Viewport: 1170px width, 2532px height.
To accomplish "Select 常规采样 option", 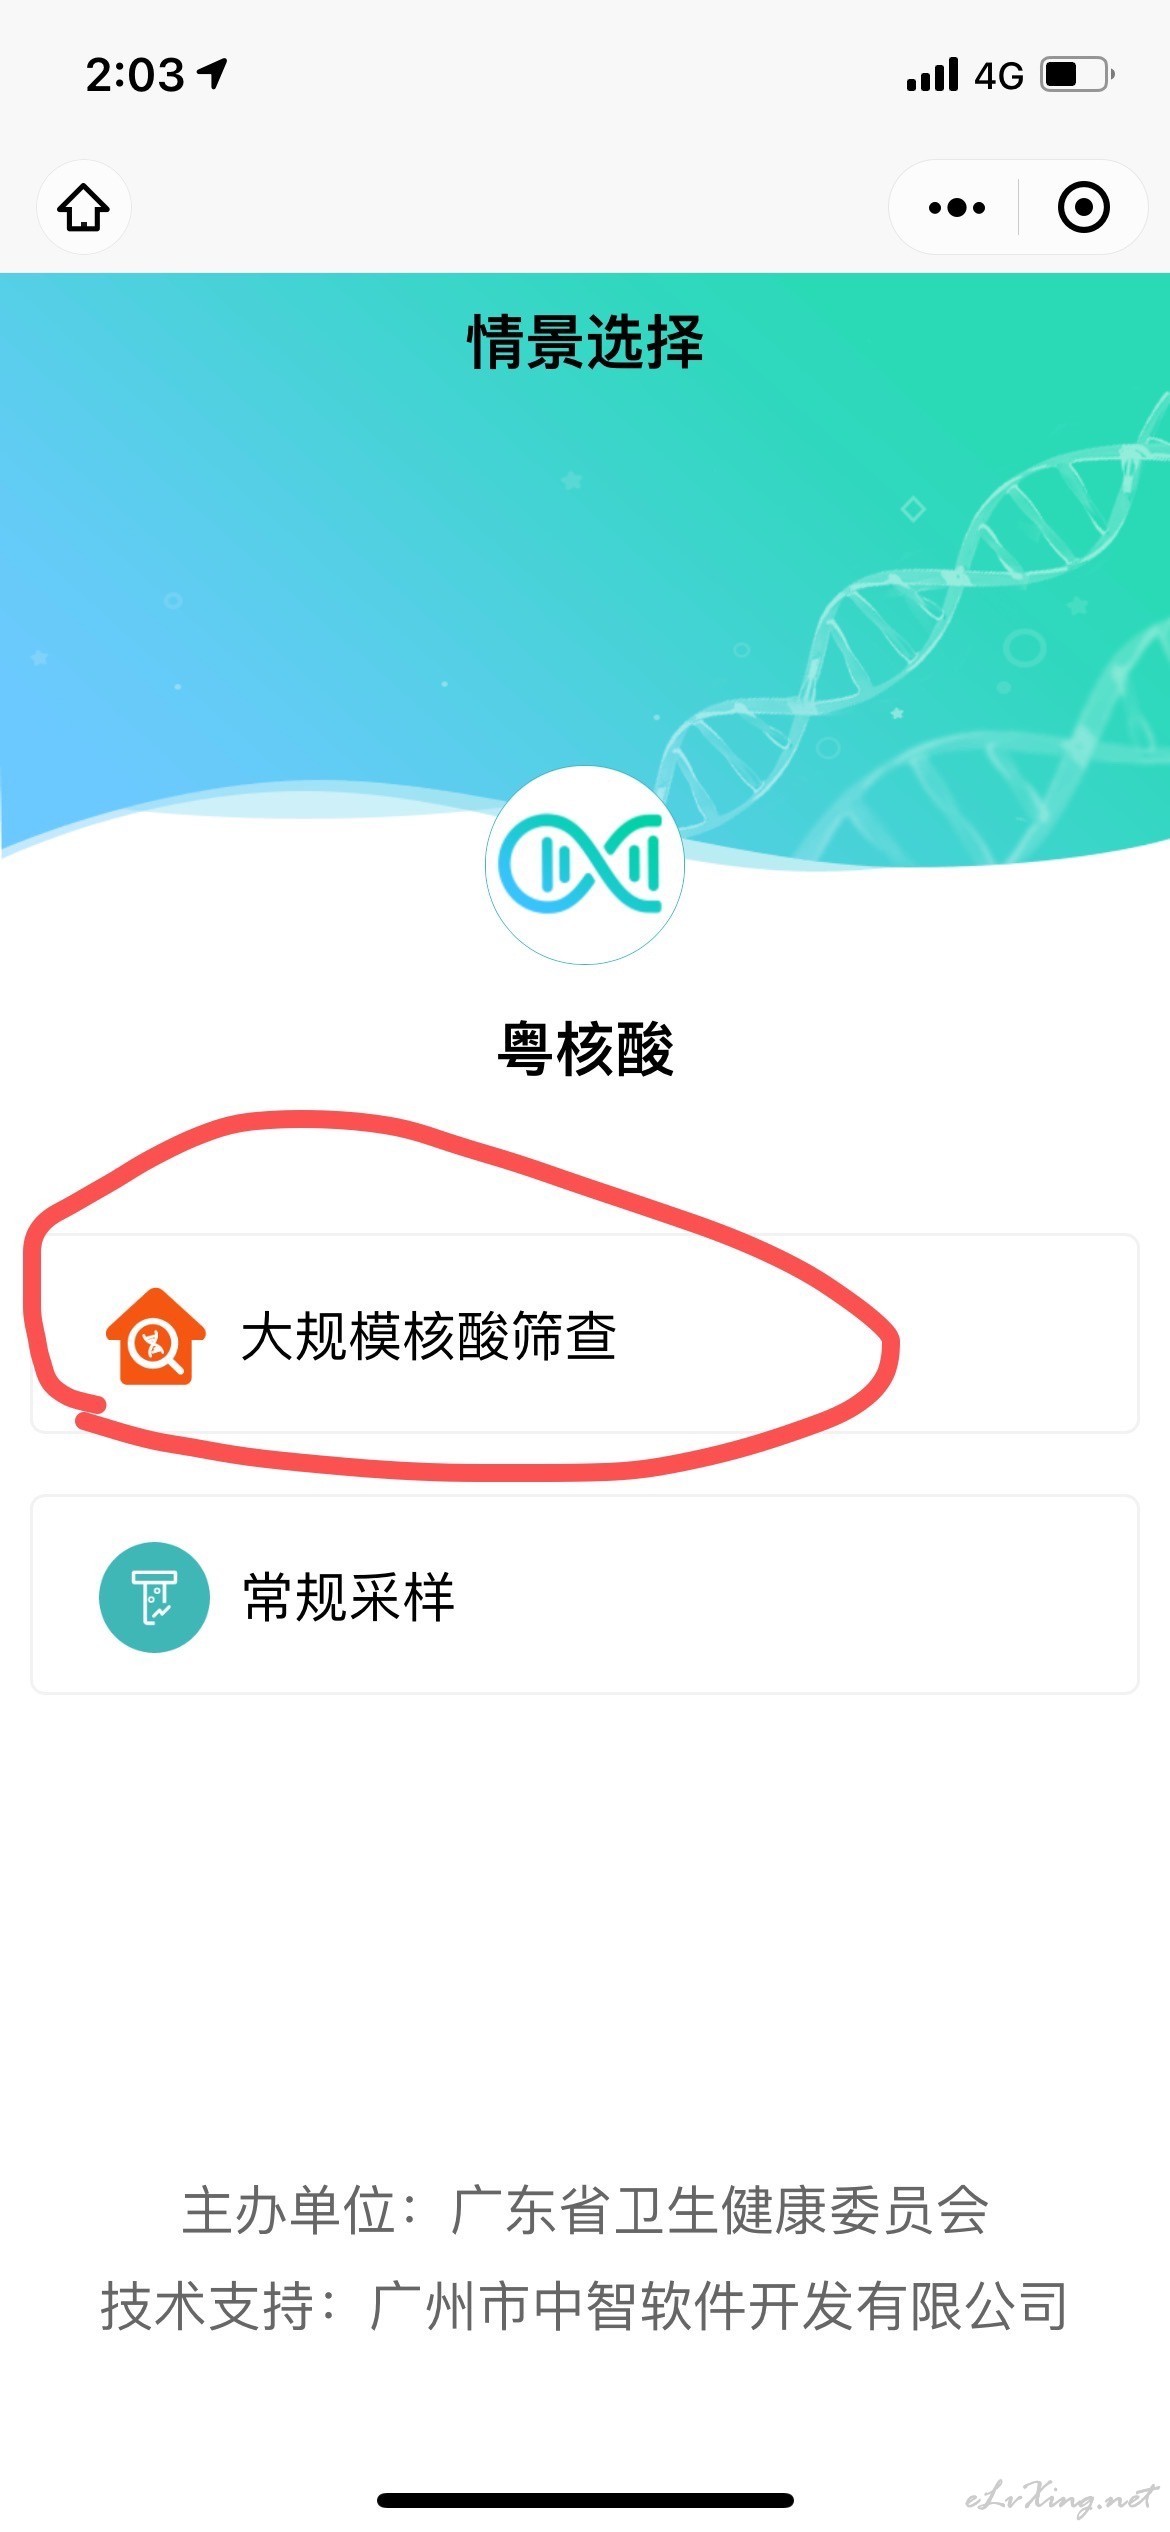I will [x=585, y=1595].
